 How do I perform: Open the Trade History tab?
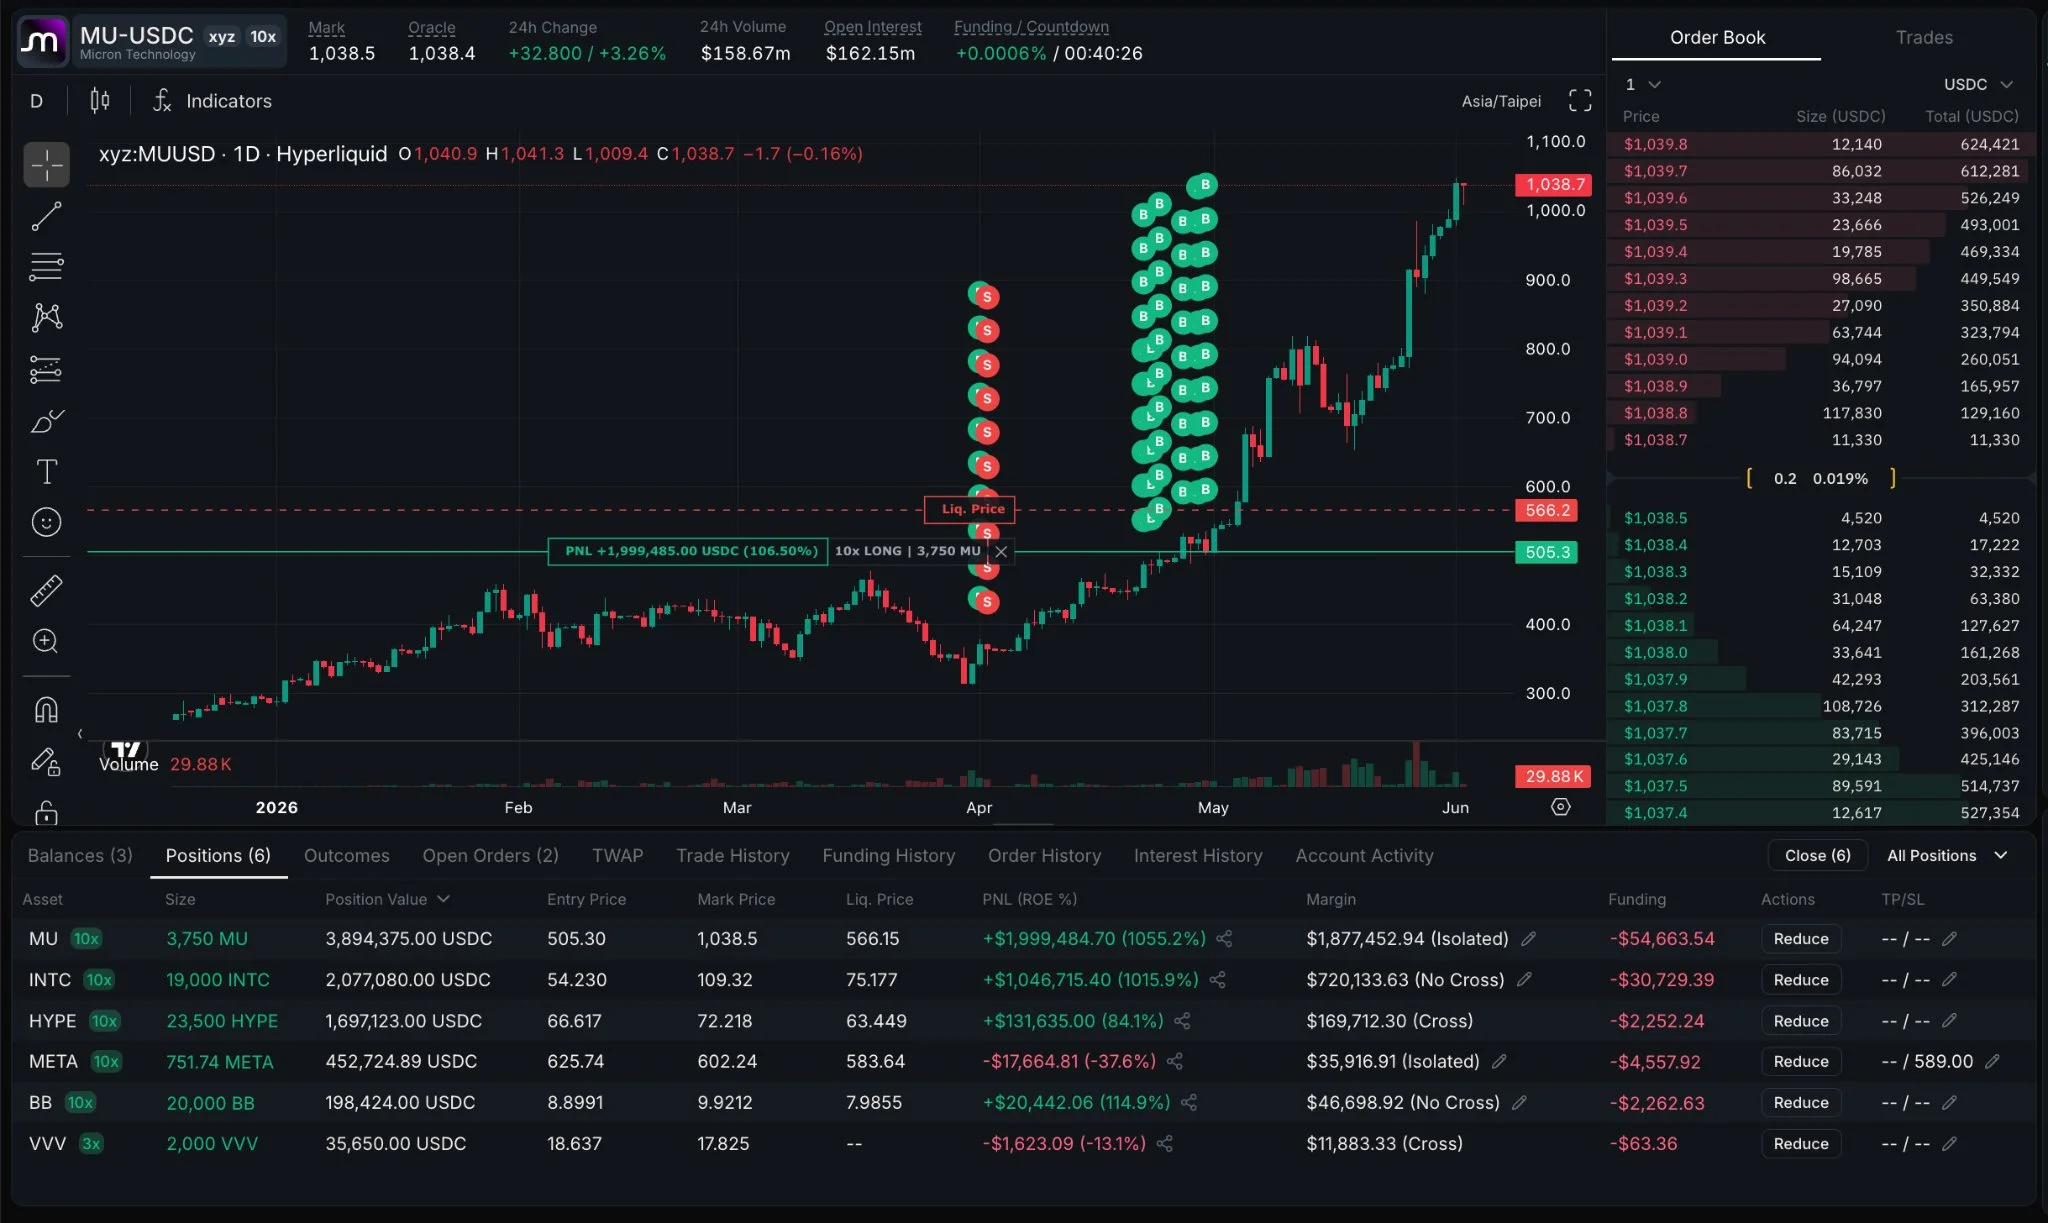732,856
